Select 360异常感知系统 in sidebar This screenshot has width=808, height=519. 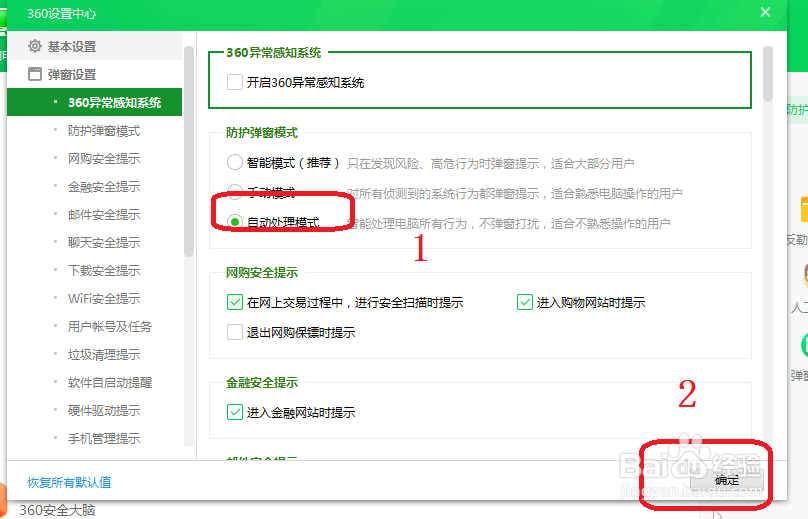(x=94, y=102)
